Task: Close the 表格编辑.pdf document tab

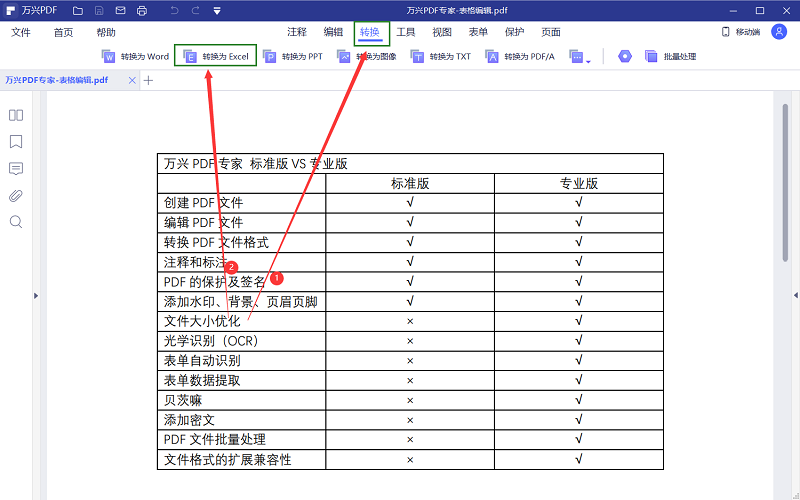Action: coord(132,81)
